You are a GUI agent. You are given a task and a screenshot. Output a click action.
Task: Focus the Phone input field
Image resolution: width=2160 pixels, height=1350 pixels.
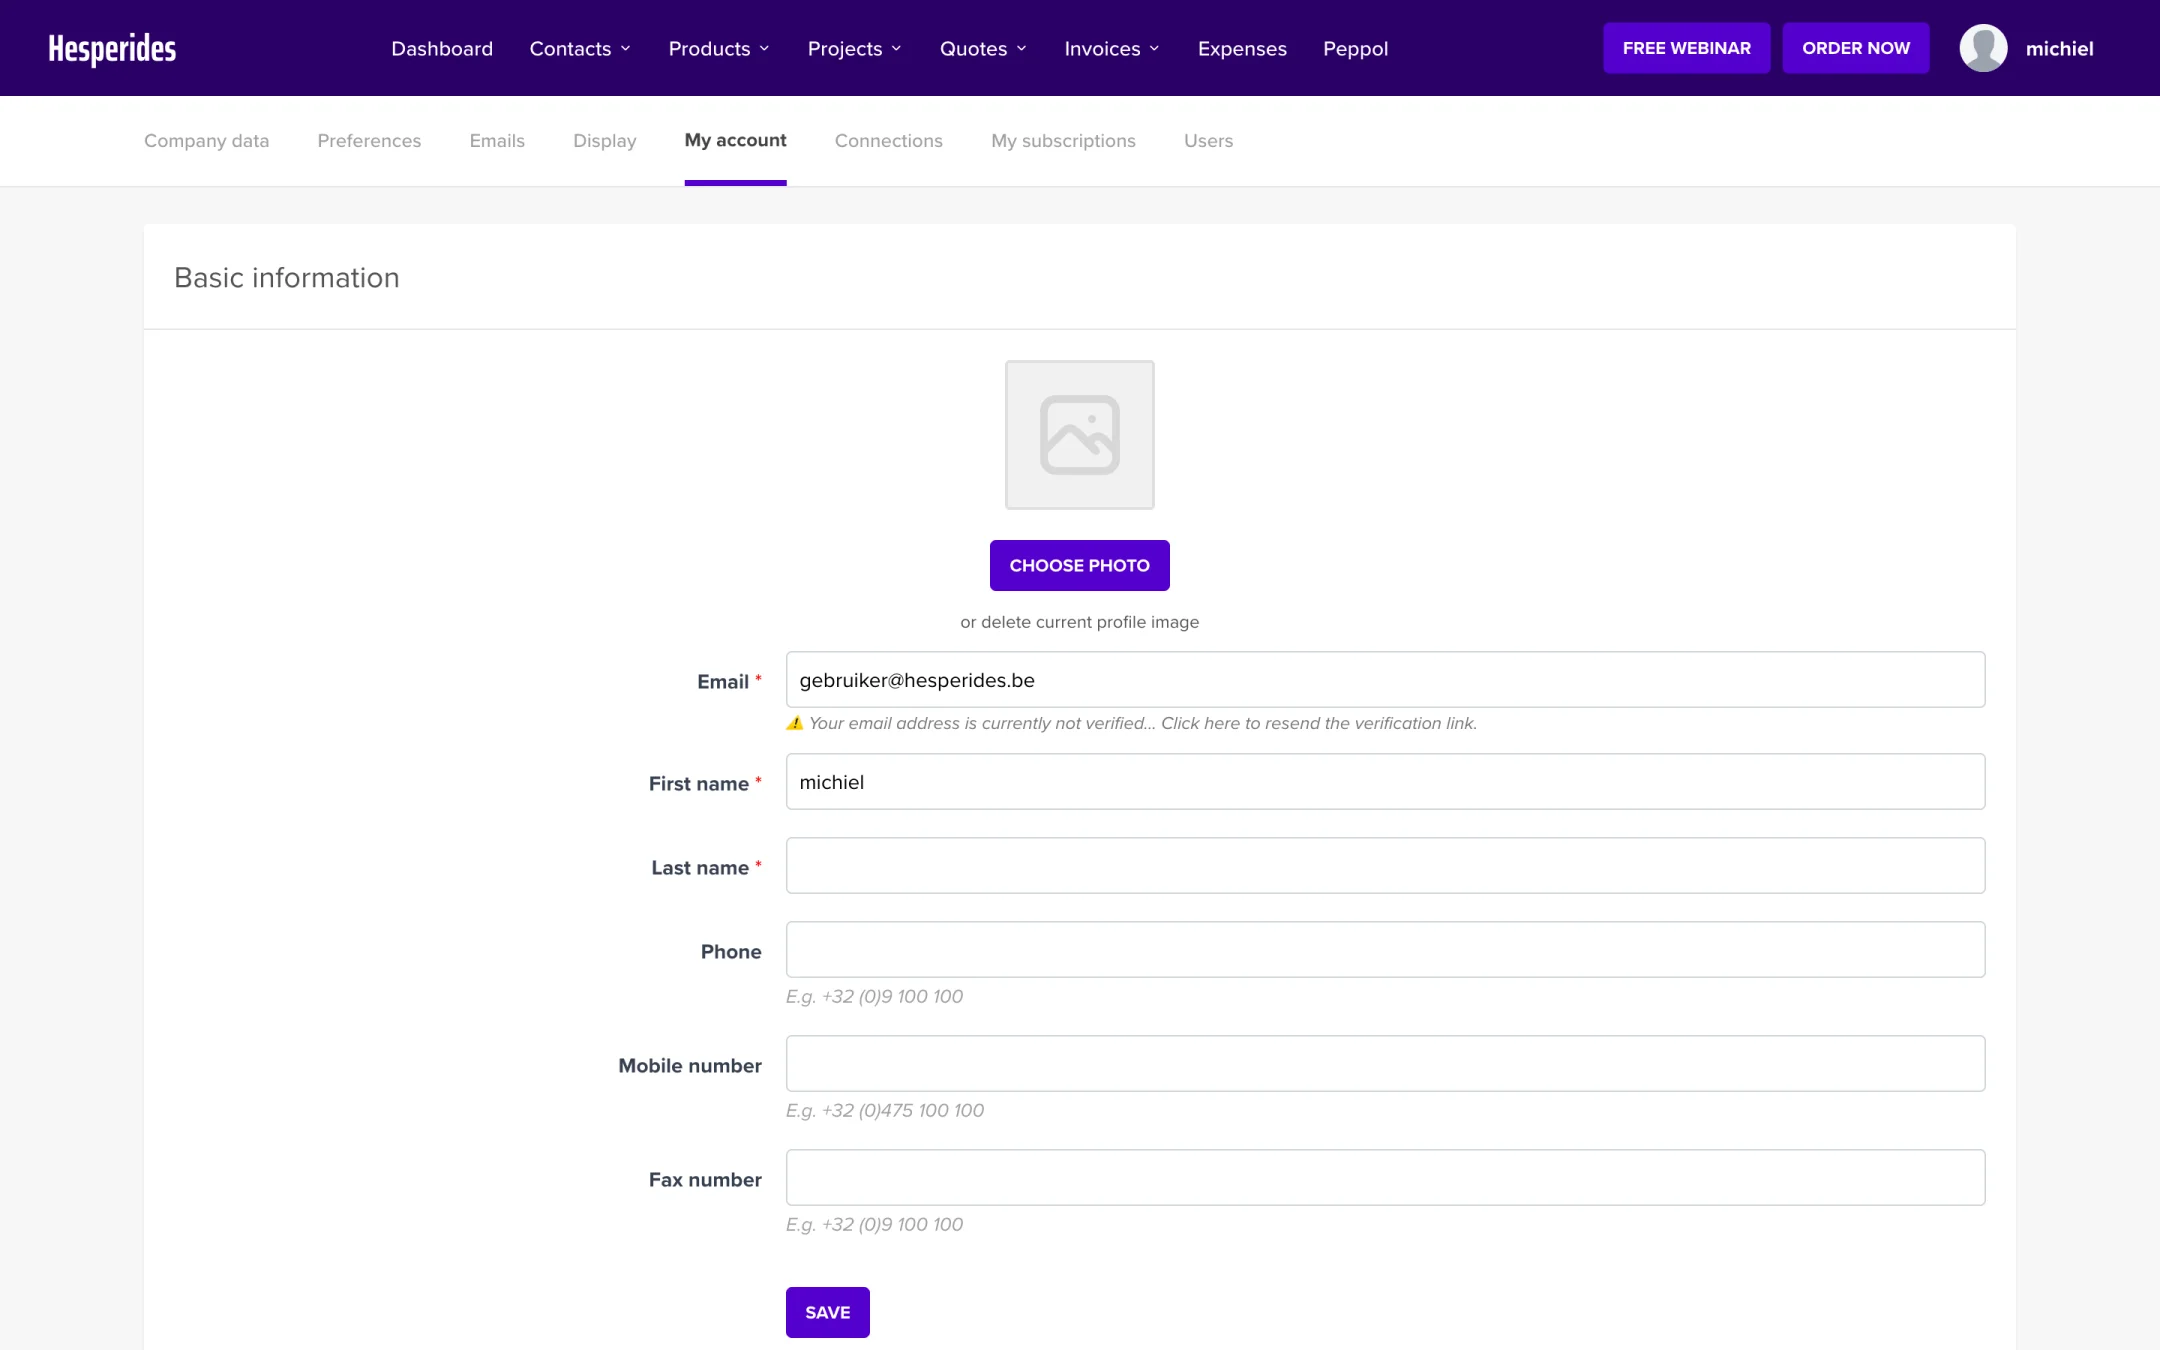point(1385,950)
